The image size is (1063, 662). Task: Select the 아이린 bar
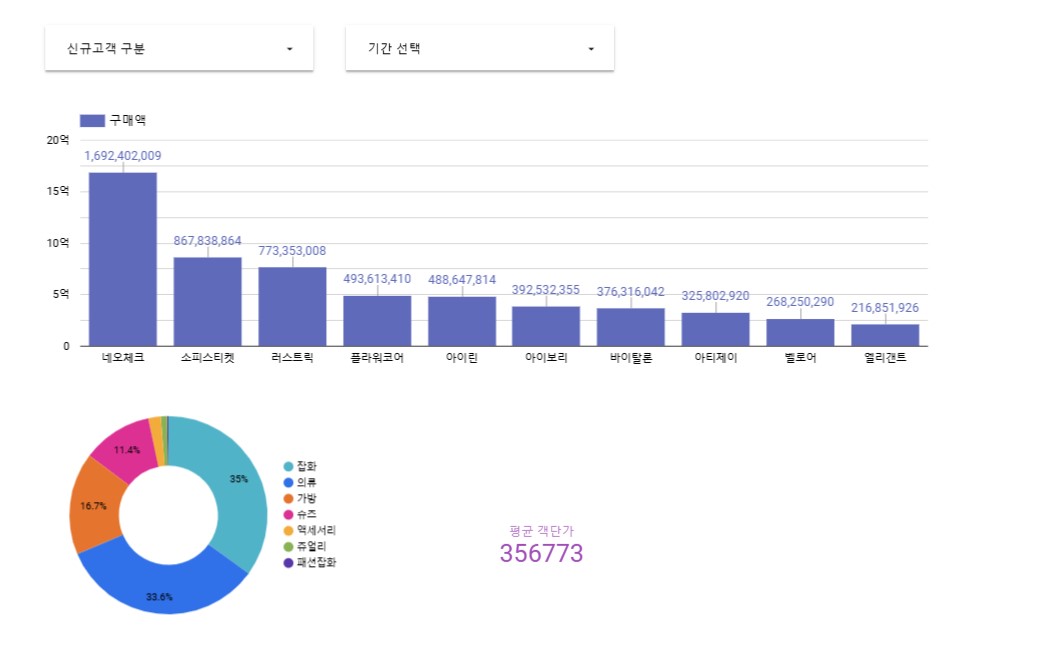462,322
